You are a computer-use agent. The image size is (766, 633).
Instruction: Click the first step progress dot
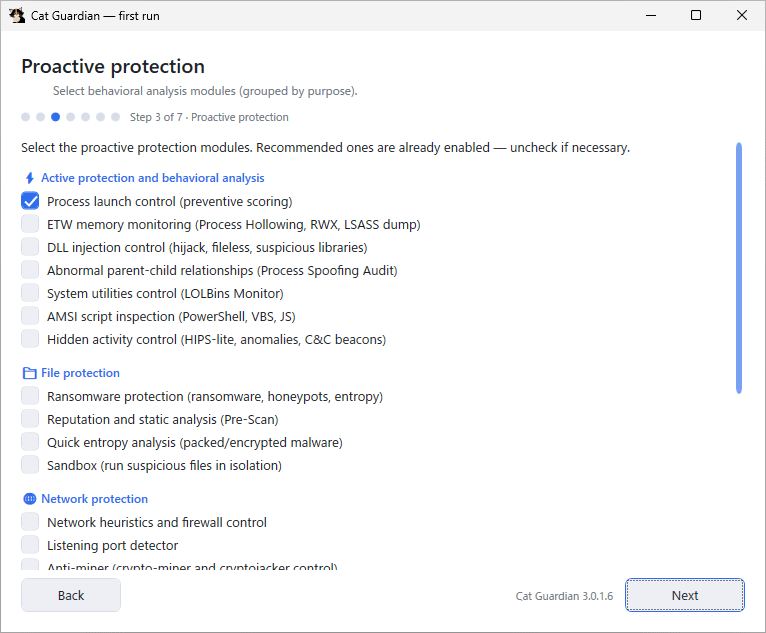click(x=26, y=117)
